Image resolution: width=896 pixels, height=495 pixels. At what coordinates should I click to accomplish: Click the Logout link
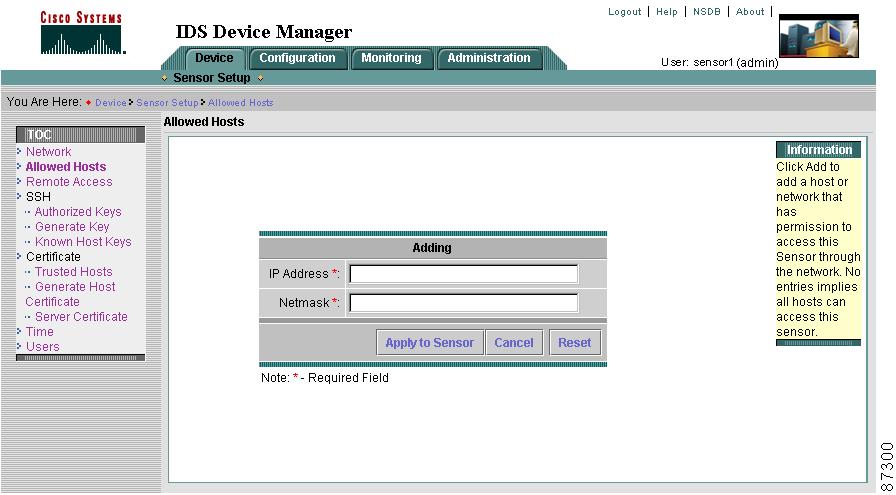coord(625,11)
